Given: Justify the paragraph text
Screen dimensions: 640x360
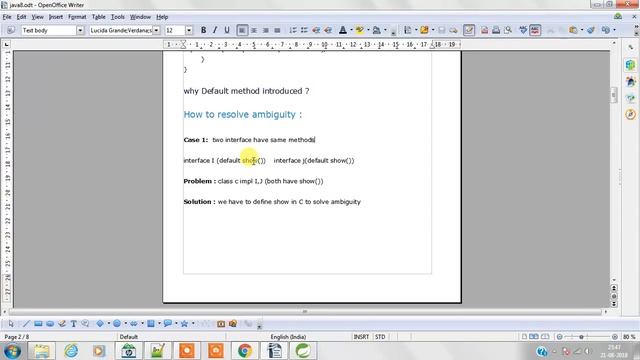Looking at the screenshot, I should tap(277, 30).
